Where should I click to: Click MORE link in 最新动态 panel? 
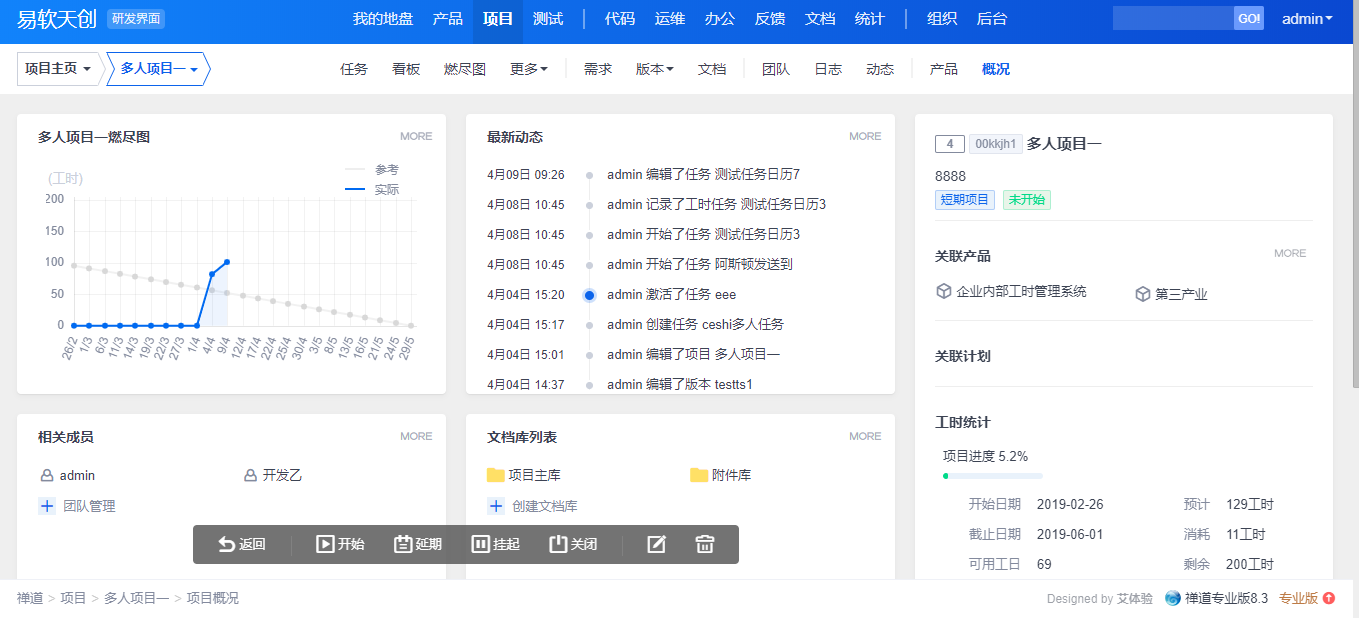[x=865, y=136]
